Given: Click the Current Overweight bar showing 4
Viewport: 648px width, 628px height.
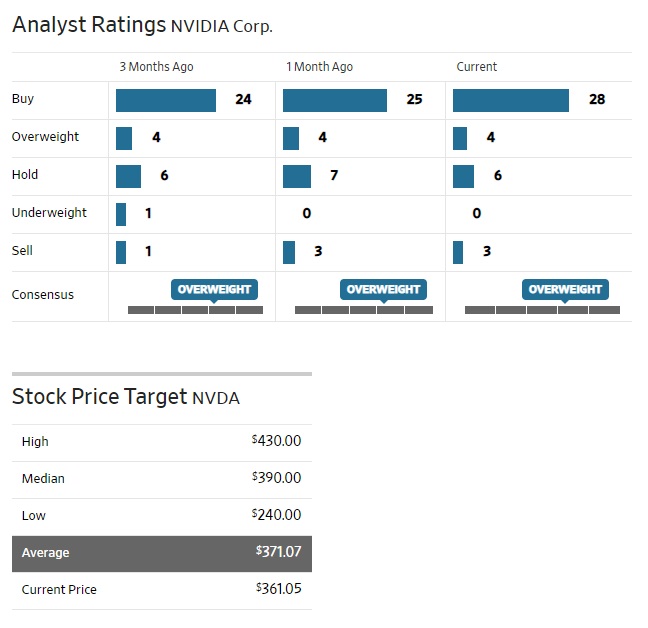Looking at the screenshot, I should pos(460,138).
